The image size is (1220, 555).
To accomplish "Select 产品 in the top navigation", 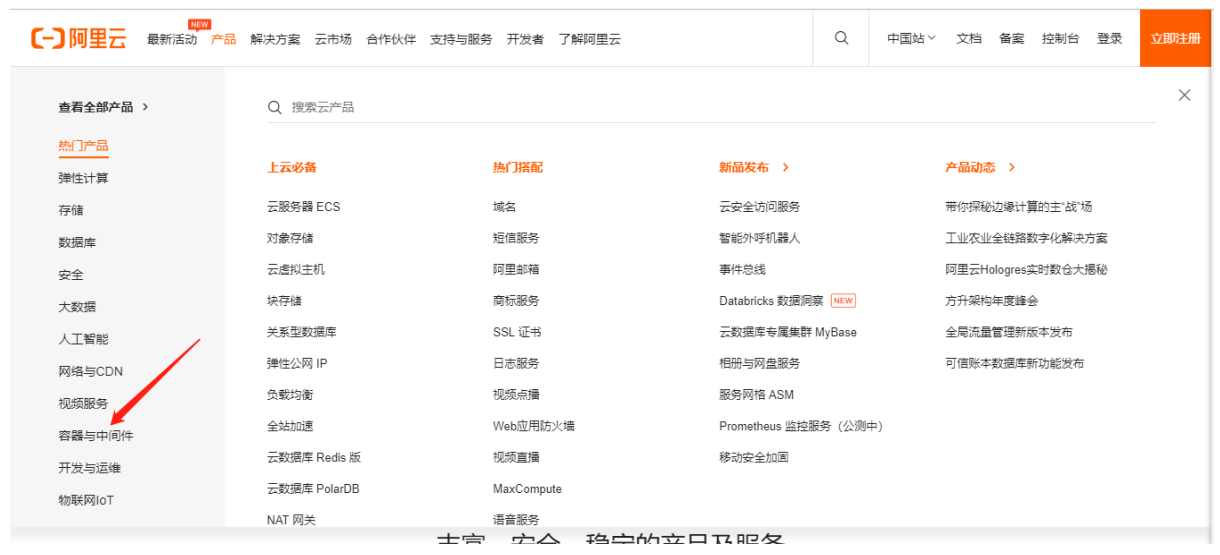I will tap(223, 39).
